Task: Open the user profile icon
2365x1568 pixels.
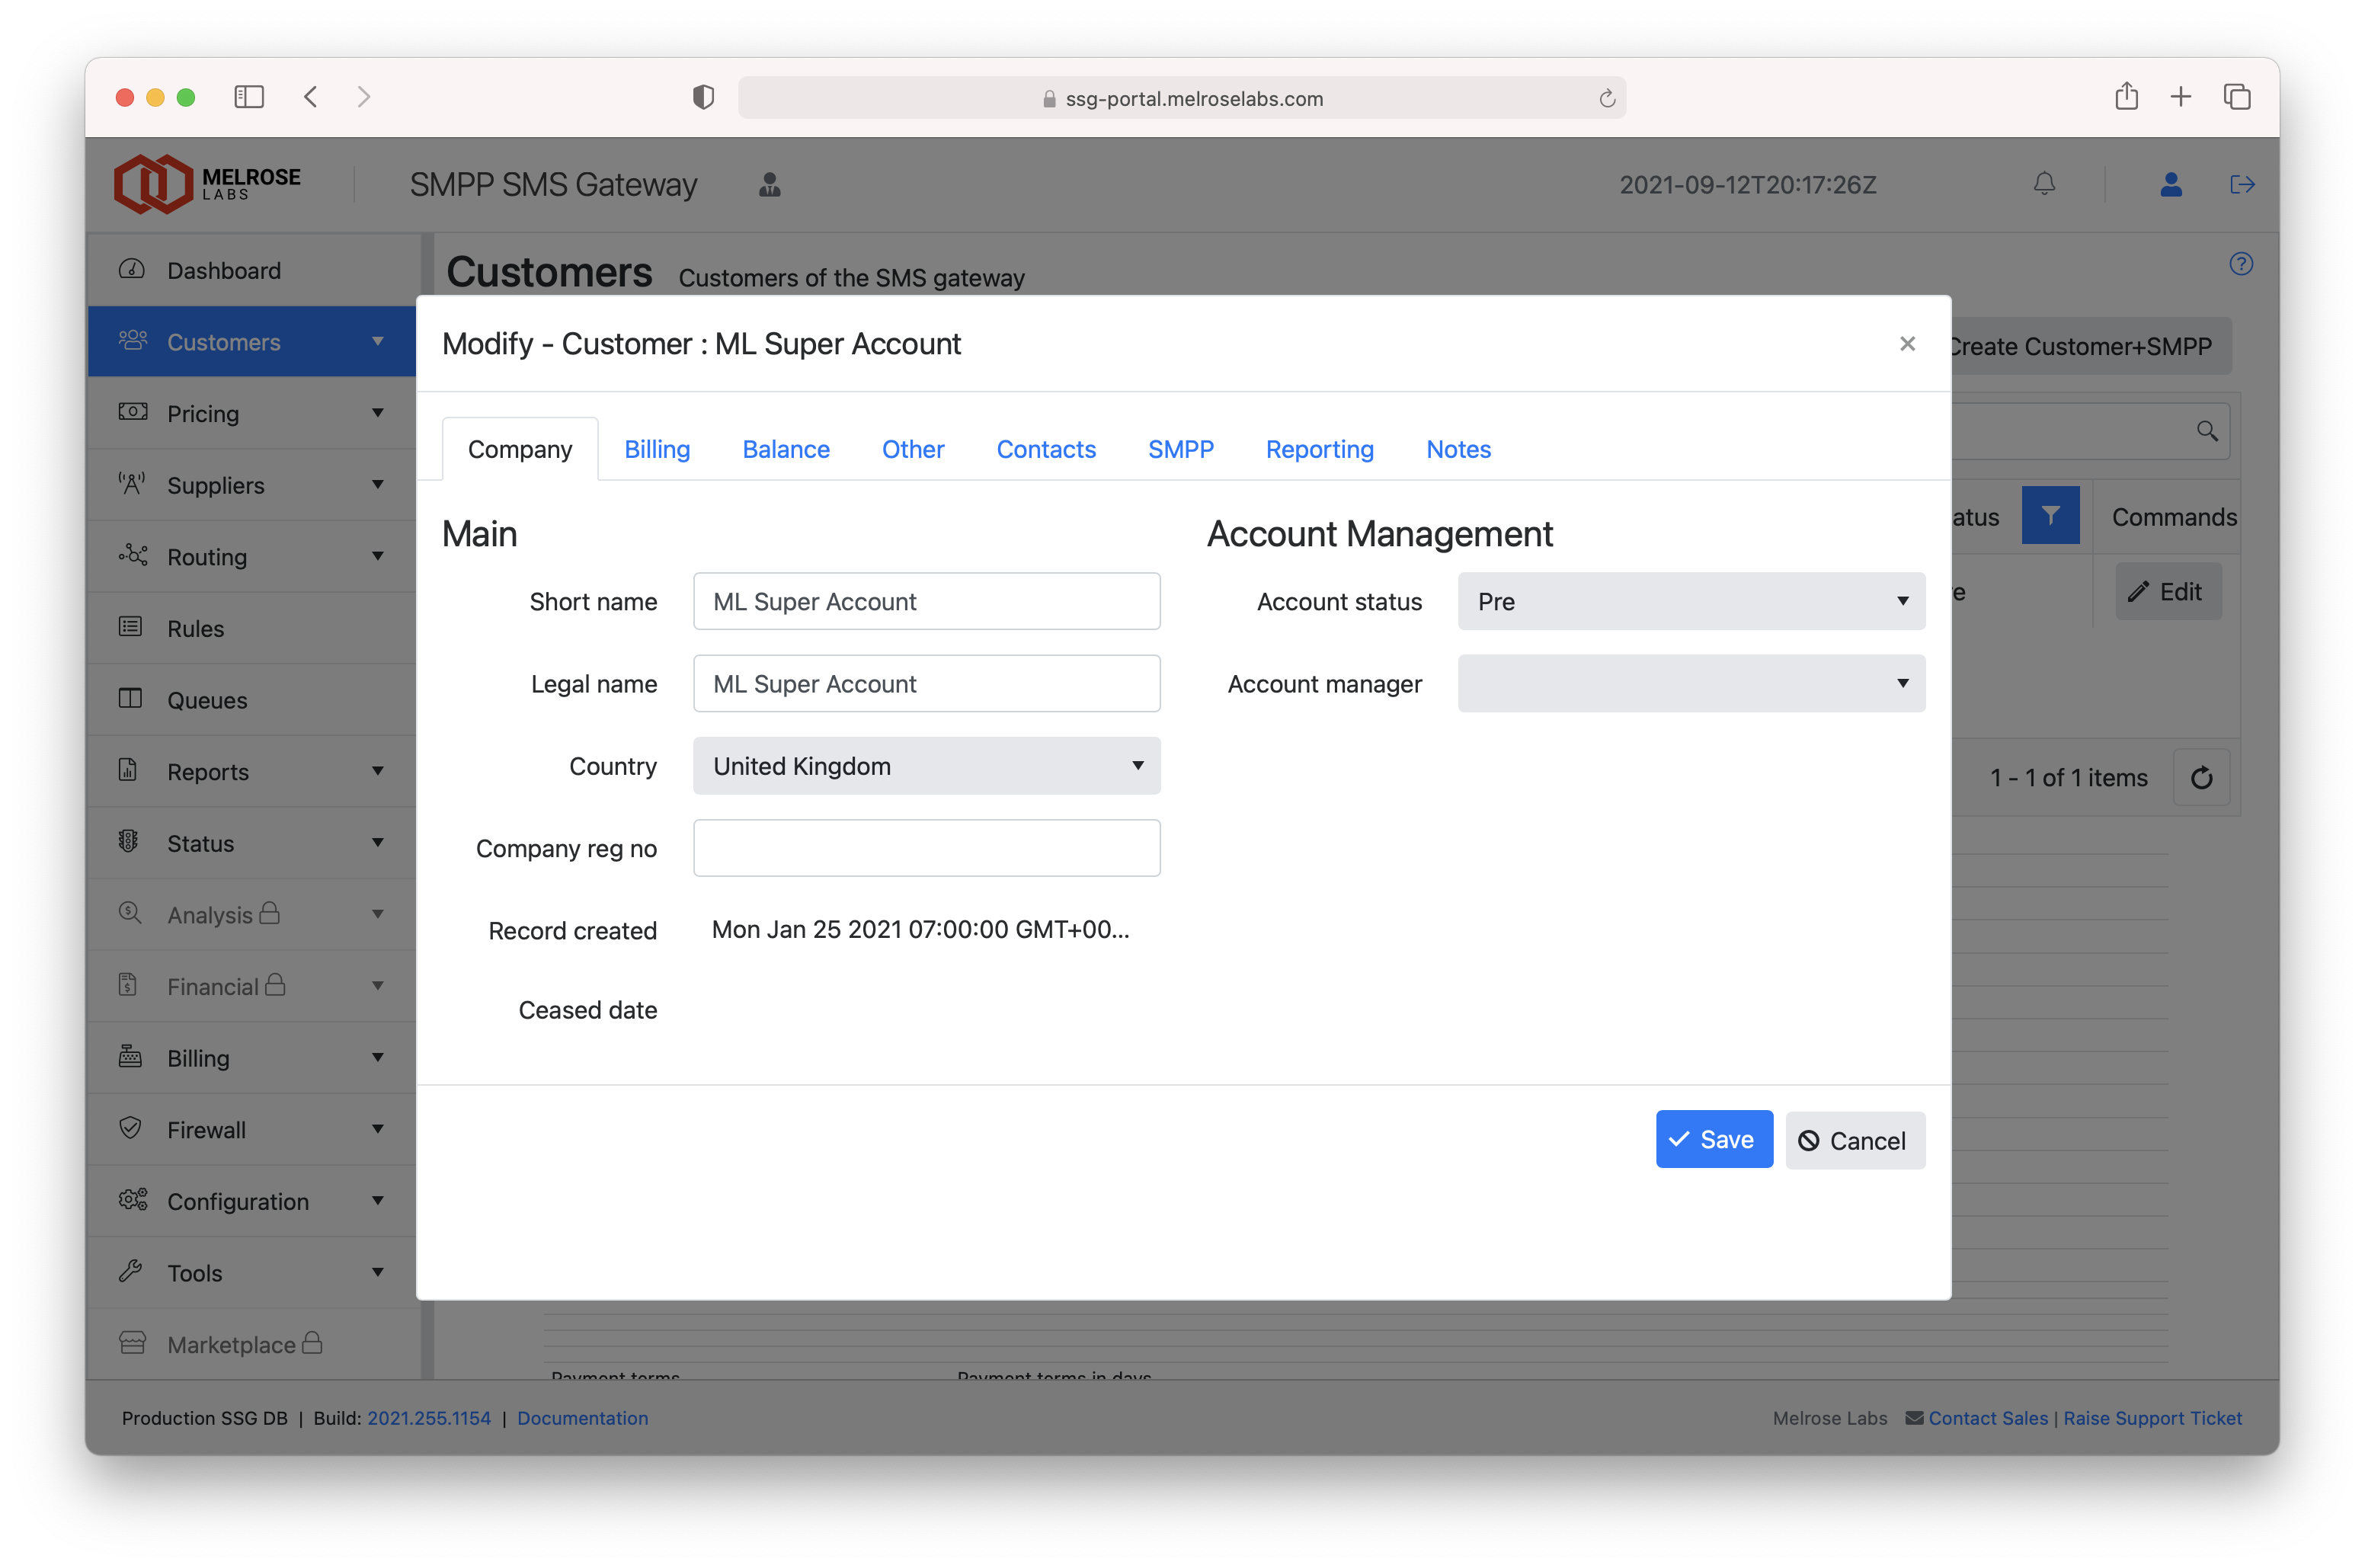Action: (2170, 184)
